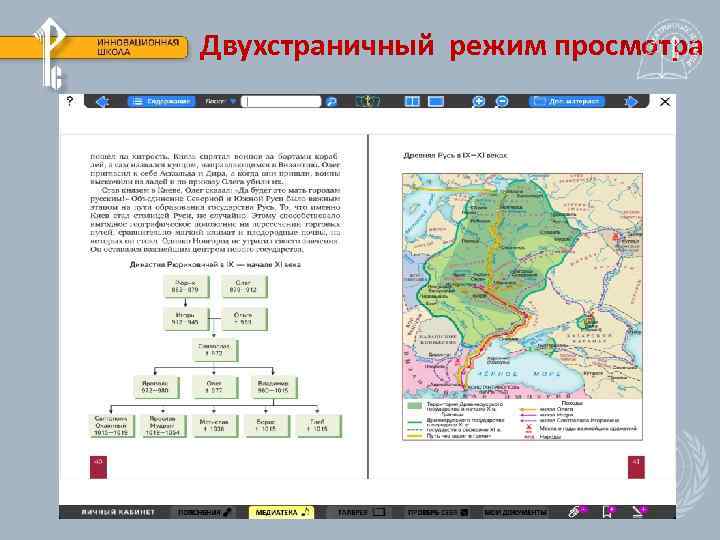Viewport: 720px width, 540px height.
Task: Click the Святослав box in dynasty chart
Action: pyautogui.click(x=214, y=350)
